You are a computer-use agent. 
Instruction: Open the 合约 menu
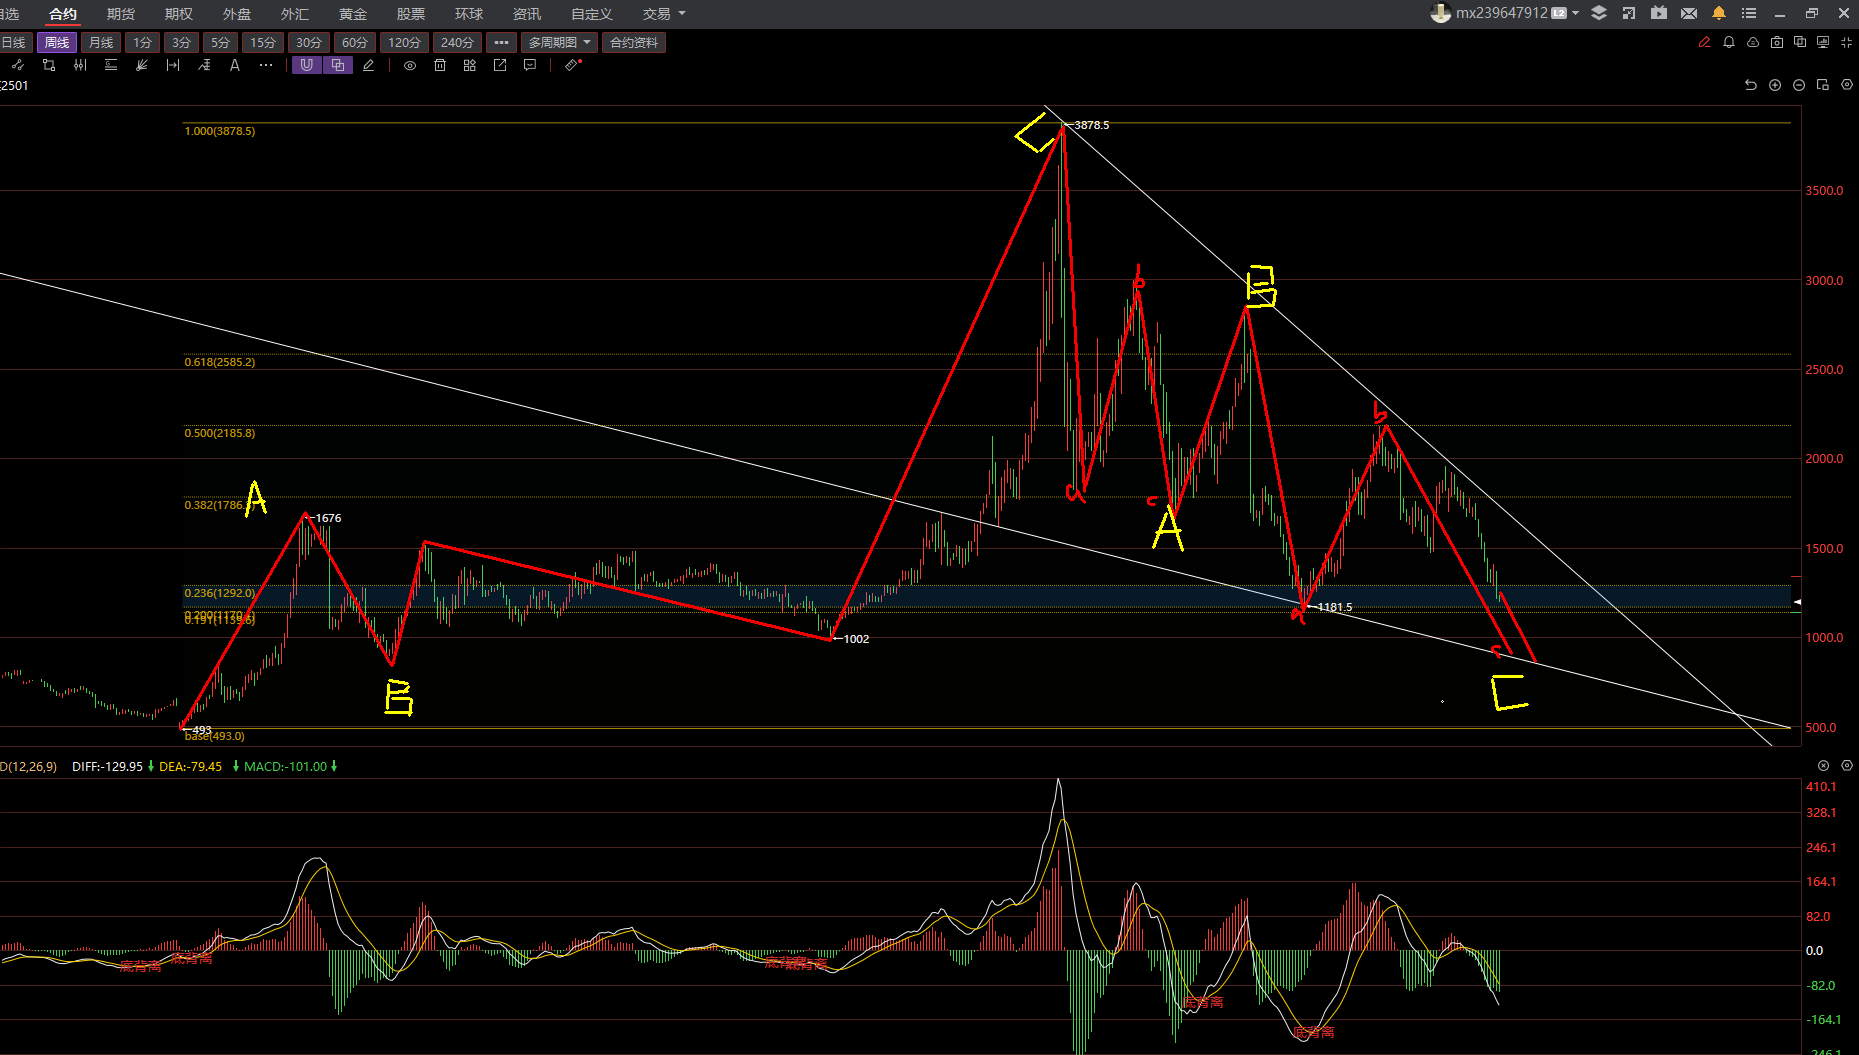click(x=63, y=14)
